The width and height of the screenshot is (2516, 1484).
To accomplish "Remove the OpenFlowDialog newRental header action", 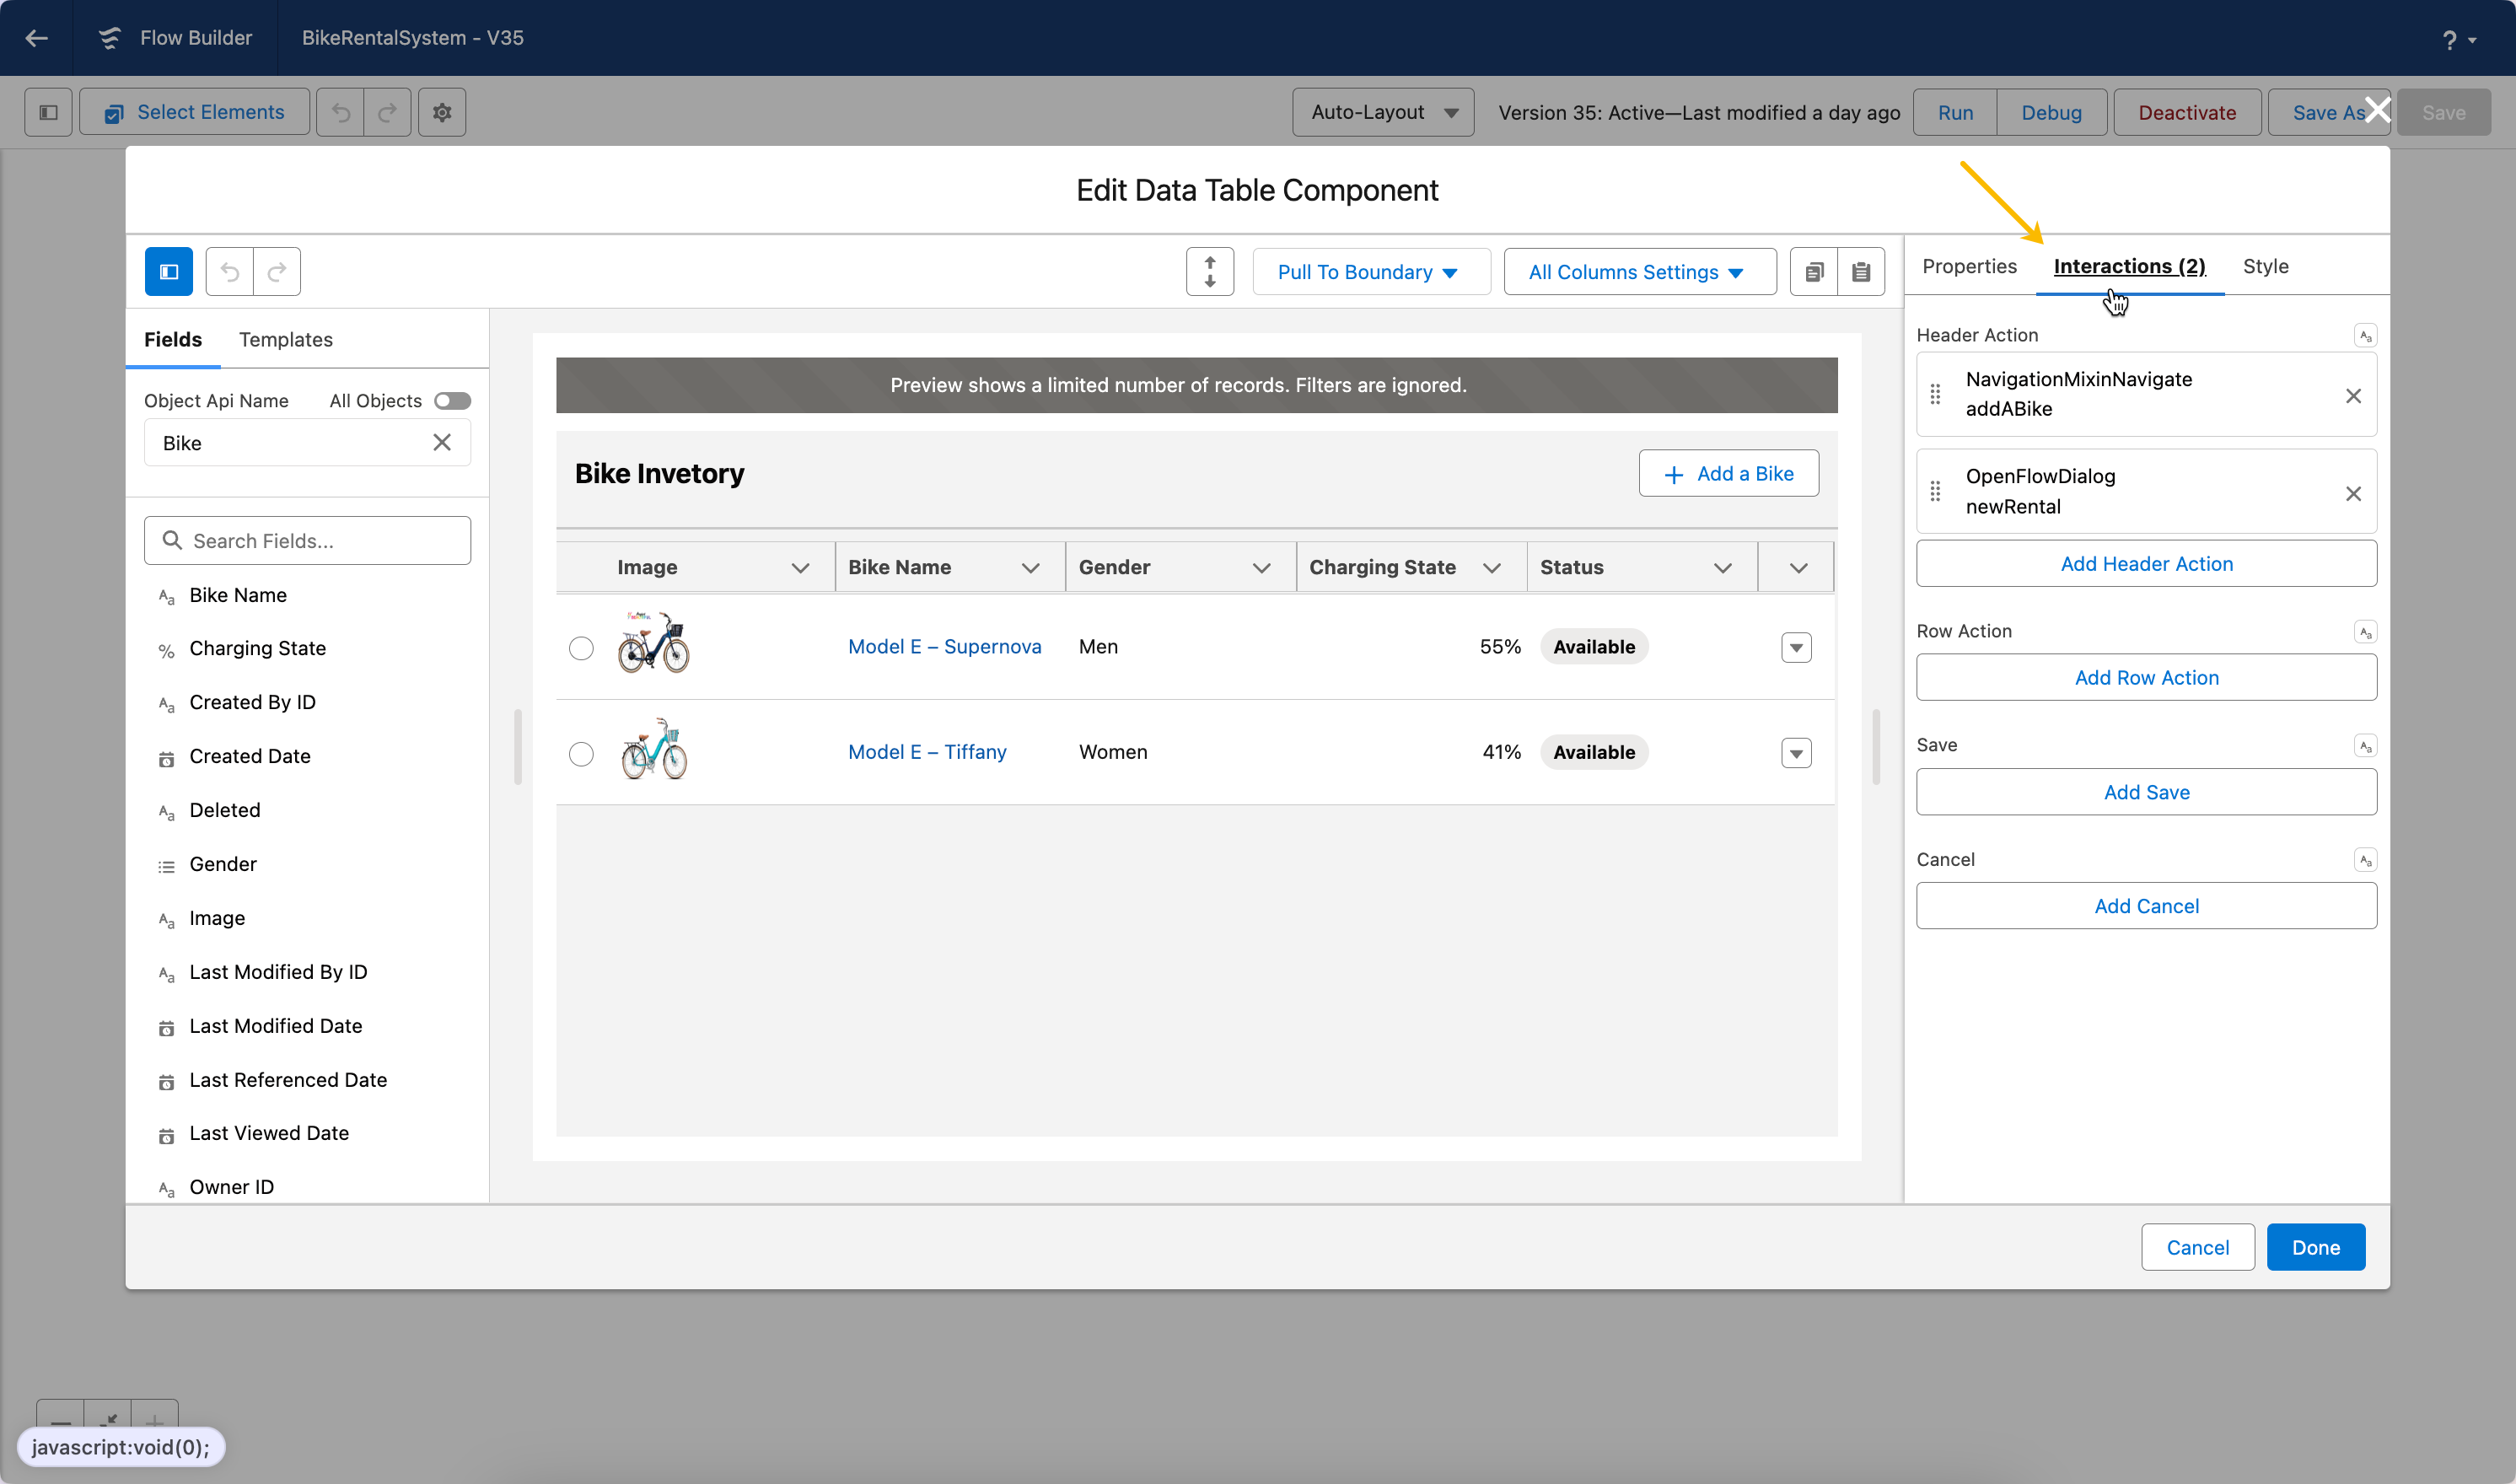I will pos(2353,494).
